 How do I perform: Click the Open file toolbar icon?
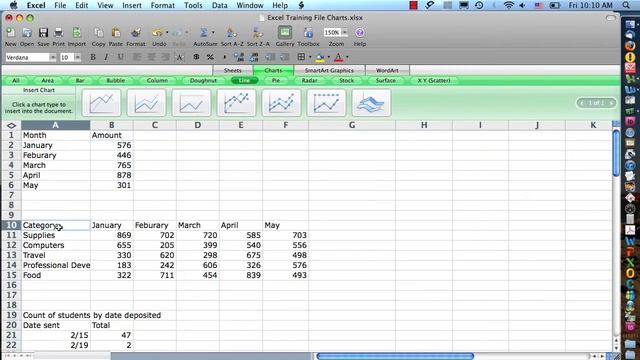click(x=27, y=33)
